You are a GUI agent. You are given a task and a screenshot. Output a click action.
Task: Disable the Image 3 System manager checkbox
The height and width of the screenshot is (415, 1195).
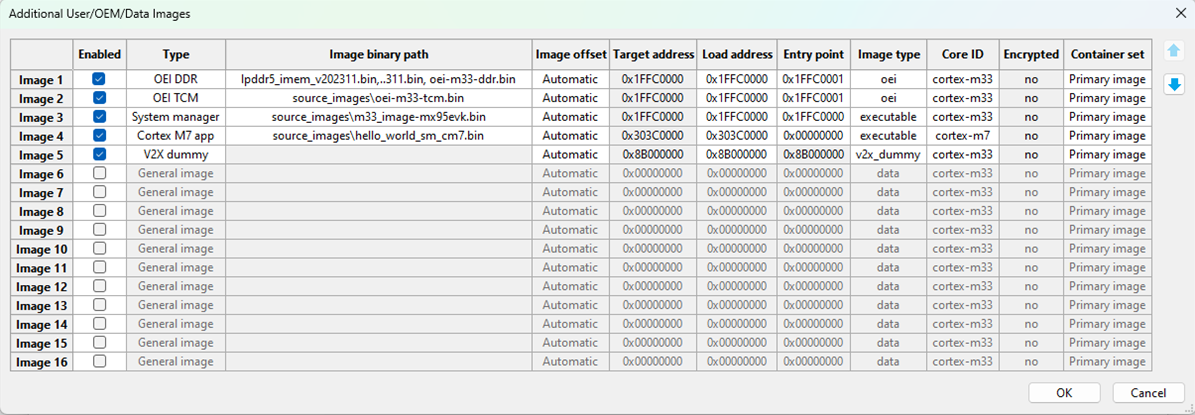click(x=99, y=117)
